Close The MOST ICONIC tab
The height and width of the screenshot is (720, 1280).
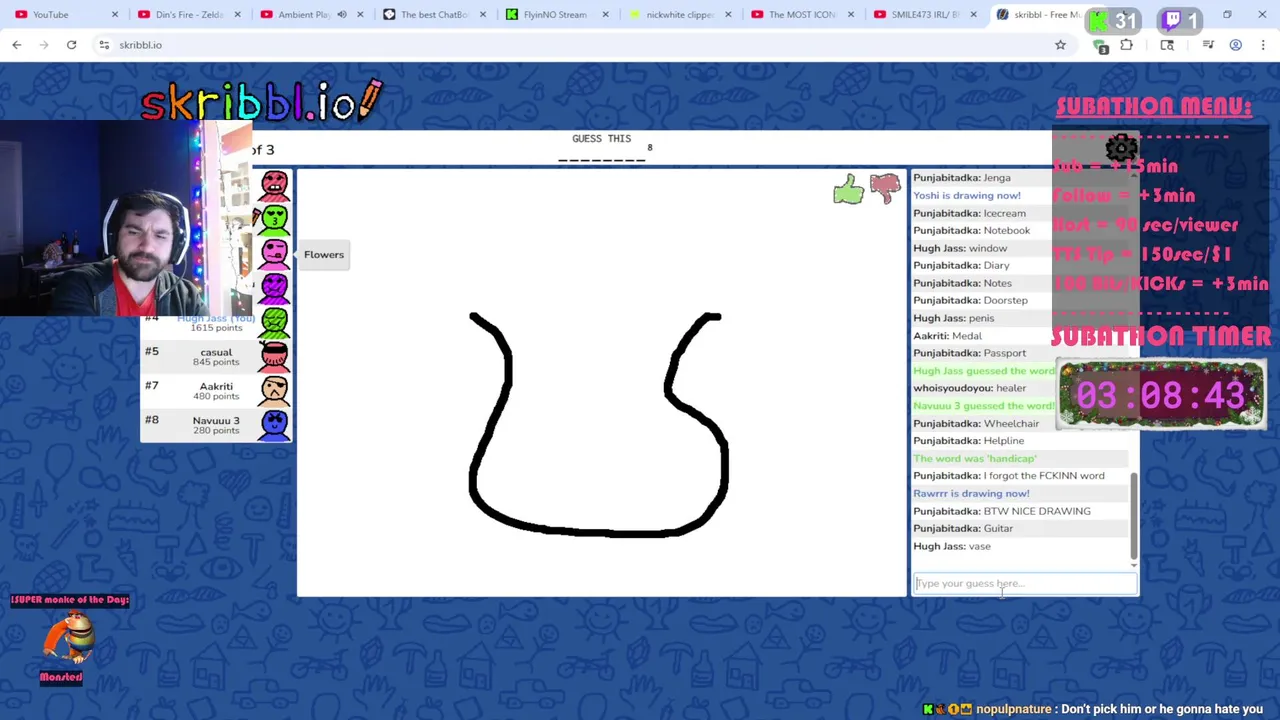(851, 14)
